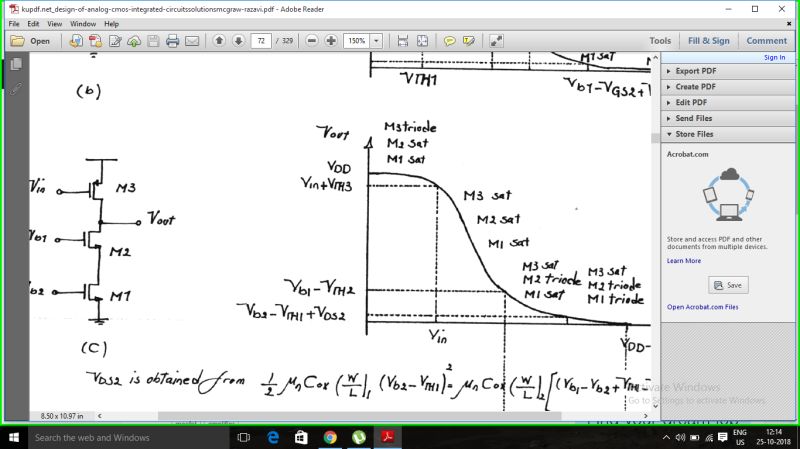
Task: Click Adobe Reader taskbar icon
Action: 387,437
